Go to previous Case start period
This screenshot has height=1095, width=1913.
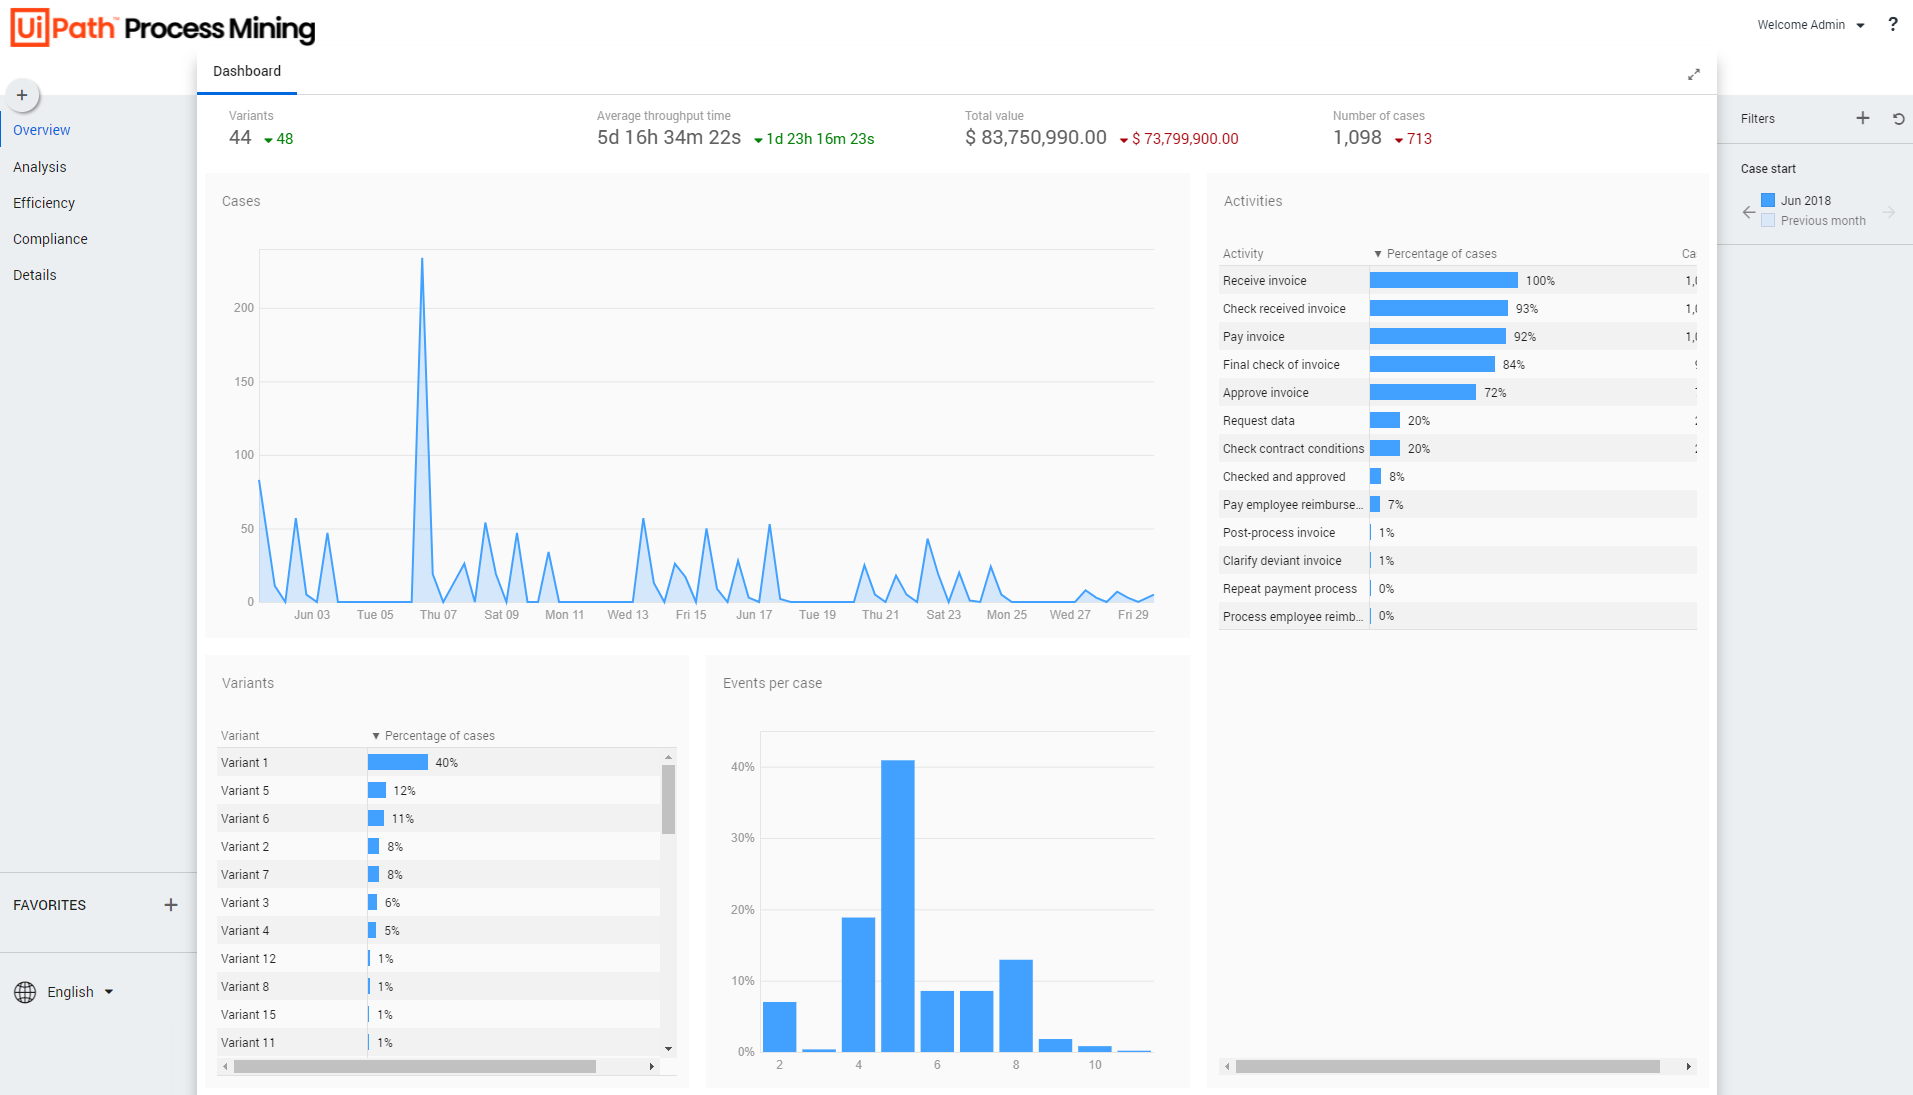(x=1748, y=212)
